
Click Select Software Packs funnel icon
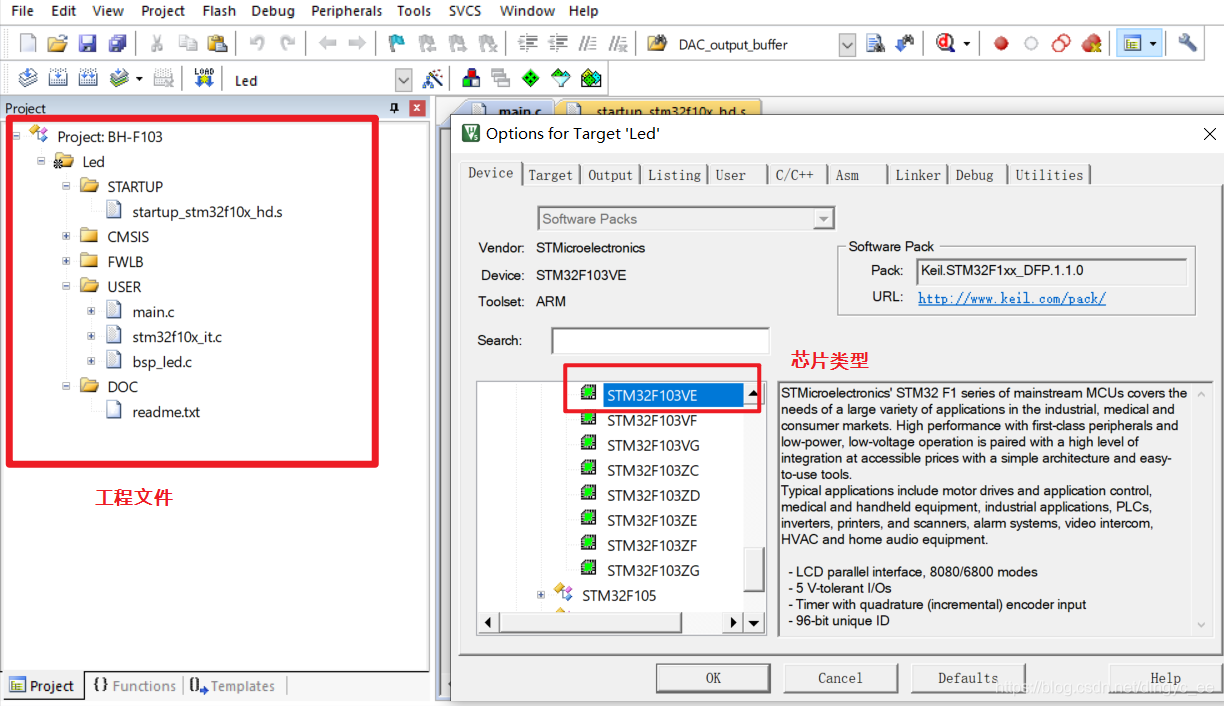[560, 78]
